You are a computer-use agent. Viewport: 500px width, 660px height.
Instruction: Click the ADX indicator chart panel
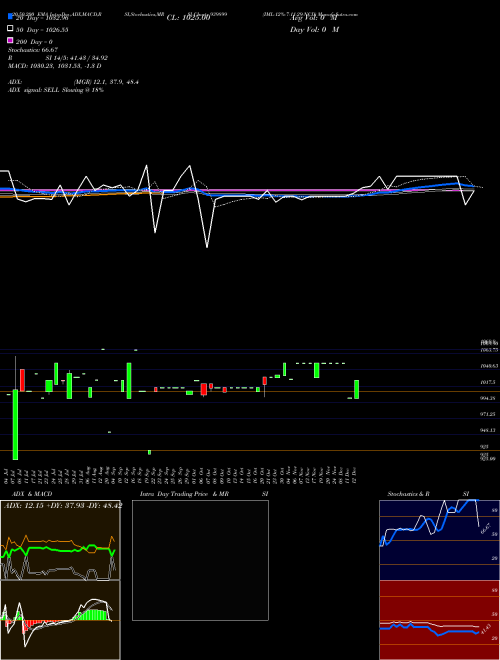[60, 540]
